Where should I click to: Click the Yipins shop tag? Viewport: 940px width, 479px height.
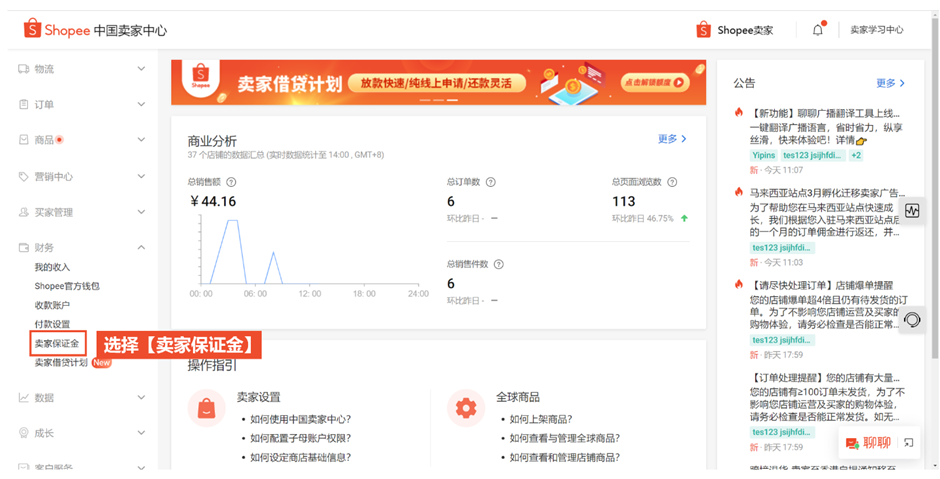pyautogui.click(x=764, y=155)
